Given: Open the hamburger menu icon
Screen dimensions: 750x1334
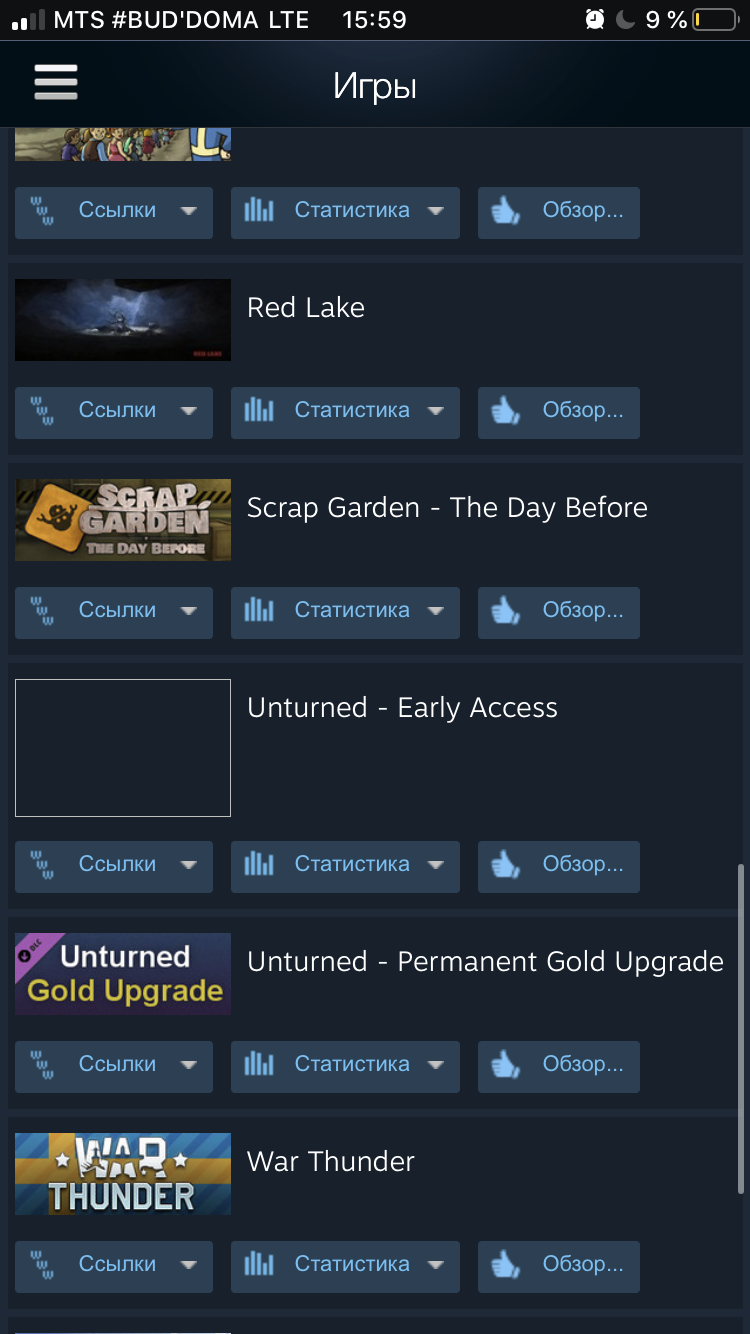Looking at the screenshot, I should tap(56, 82).
